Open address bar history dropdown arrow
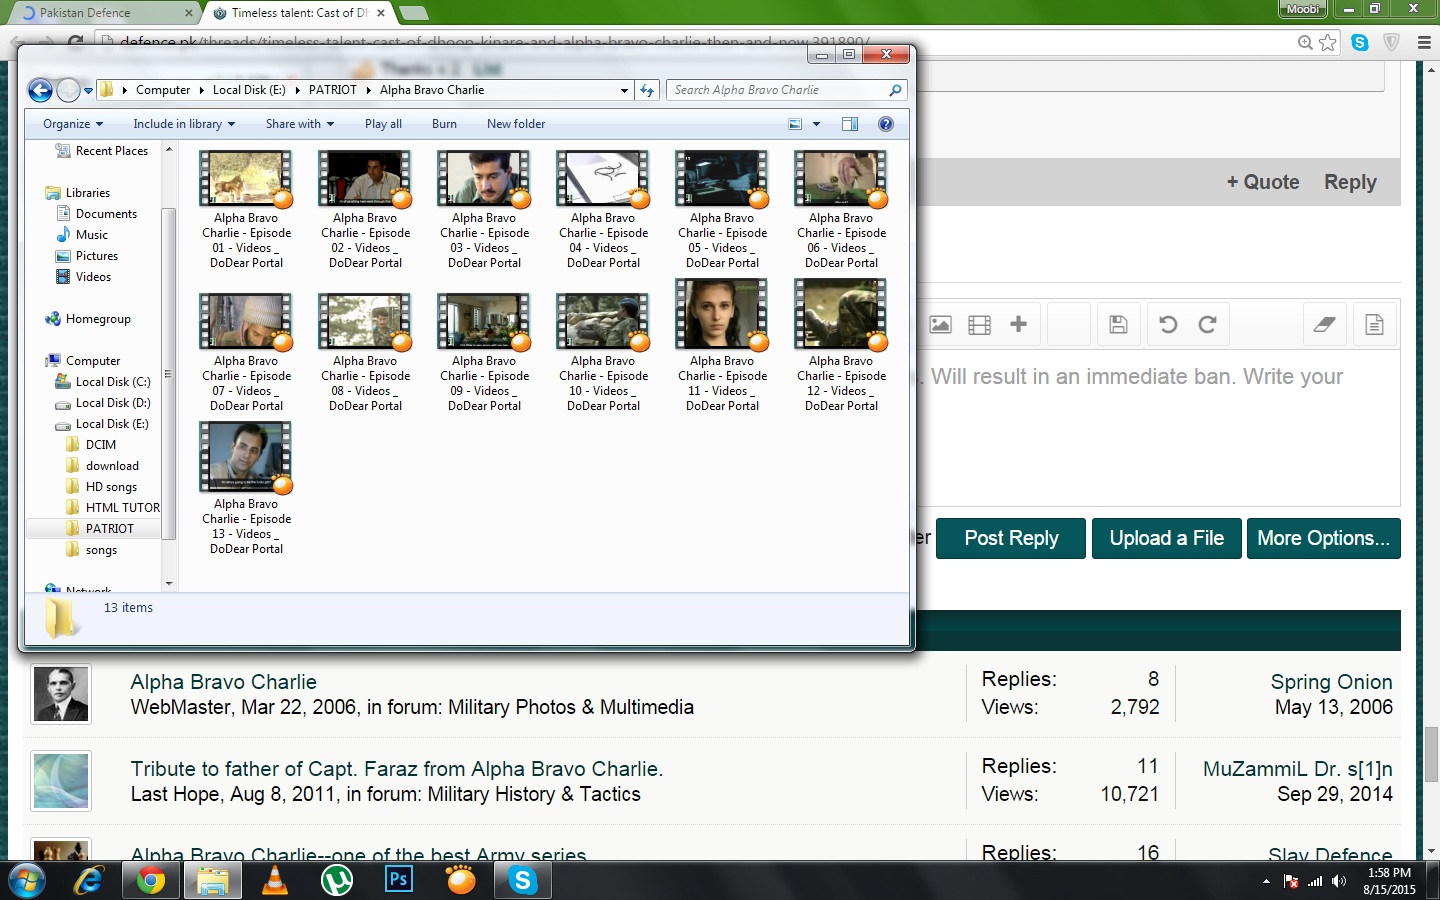The image size is (1440, 900). 625,91
